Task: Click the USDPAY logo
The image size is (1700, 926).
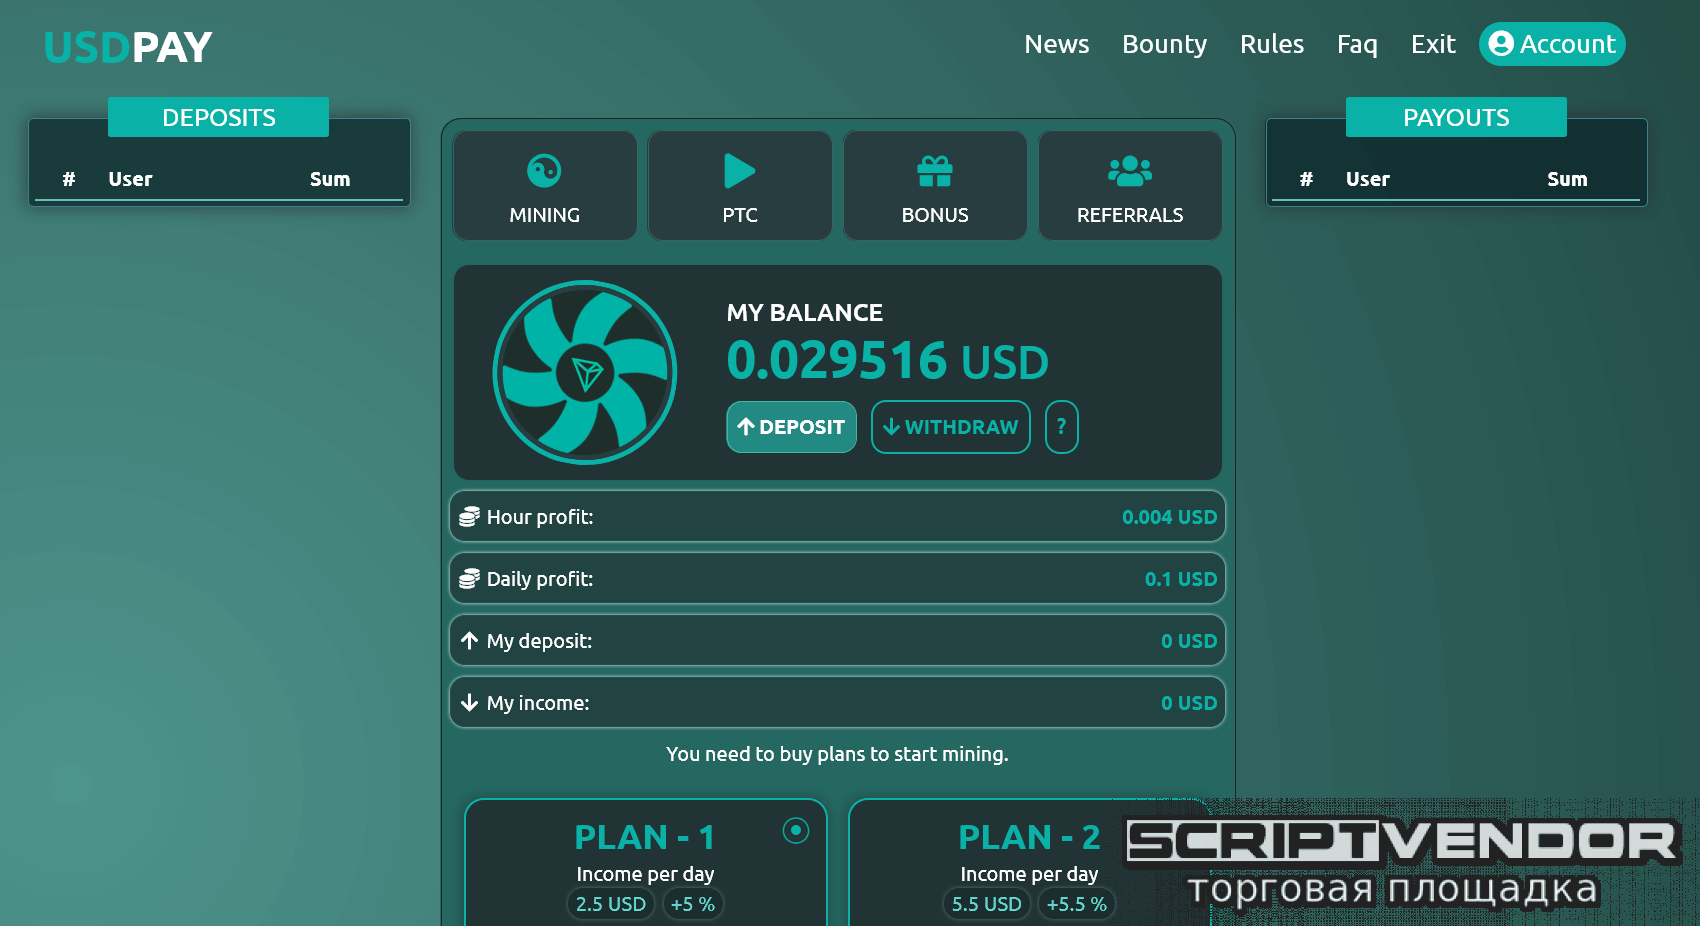Action: point(128,47)
